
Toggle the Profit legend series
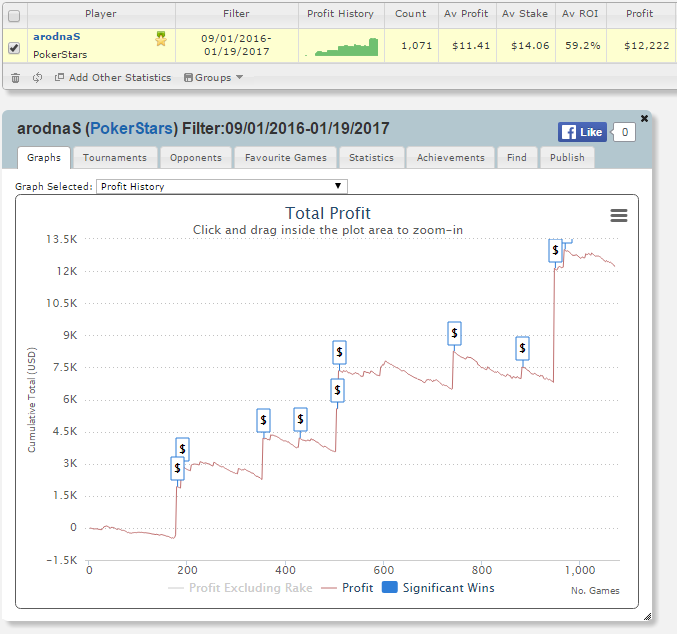(x=347, y=588)
